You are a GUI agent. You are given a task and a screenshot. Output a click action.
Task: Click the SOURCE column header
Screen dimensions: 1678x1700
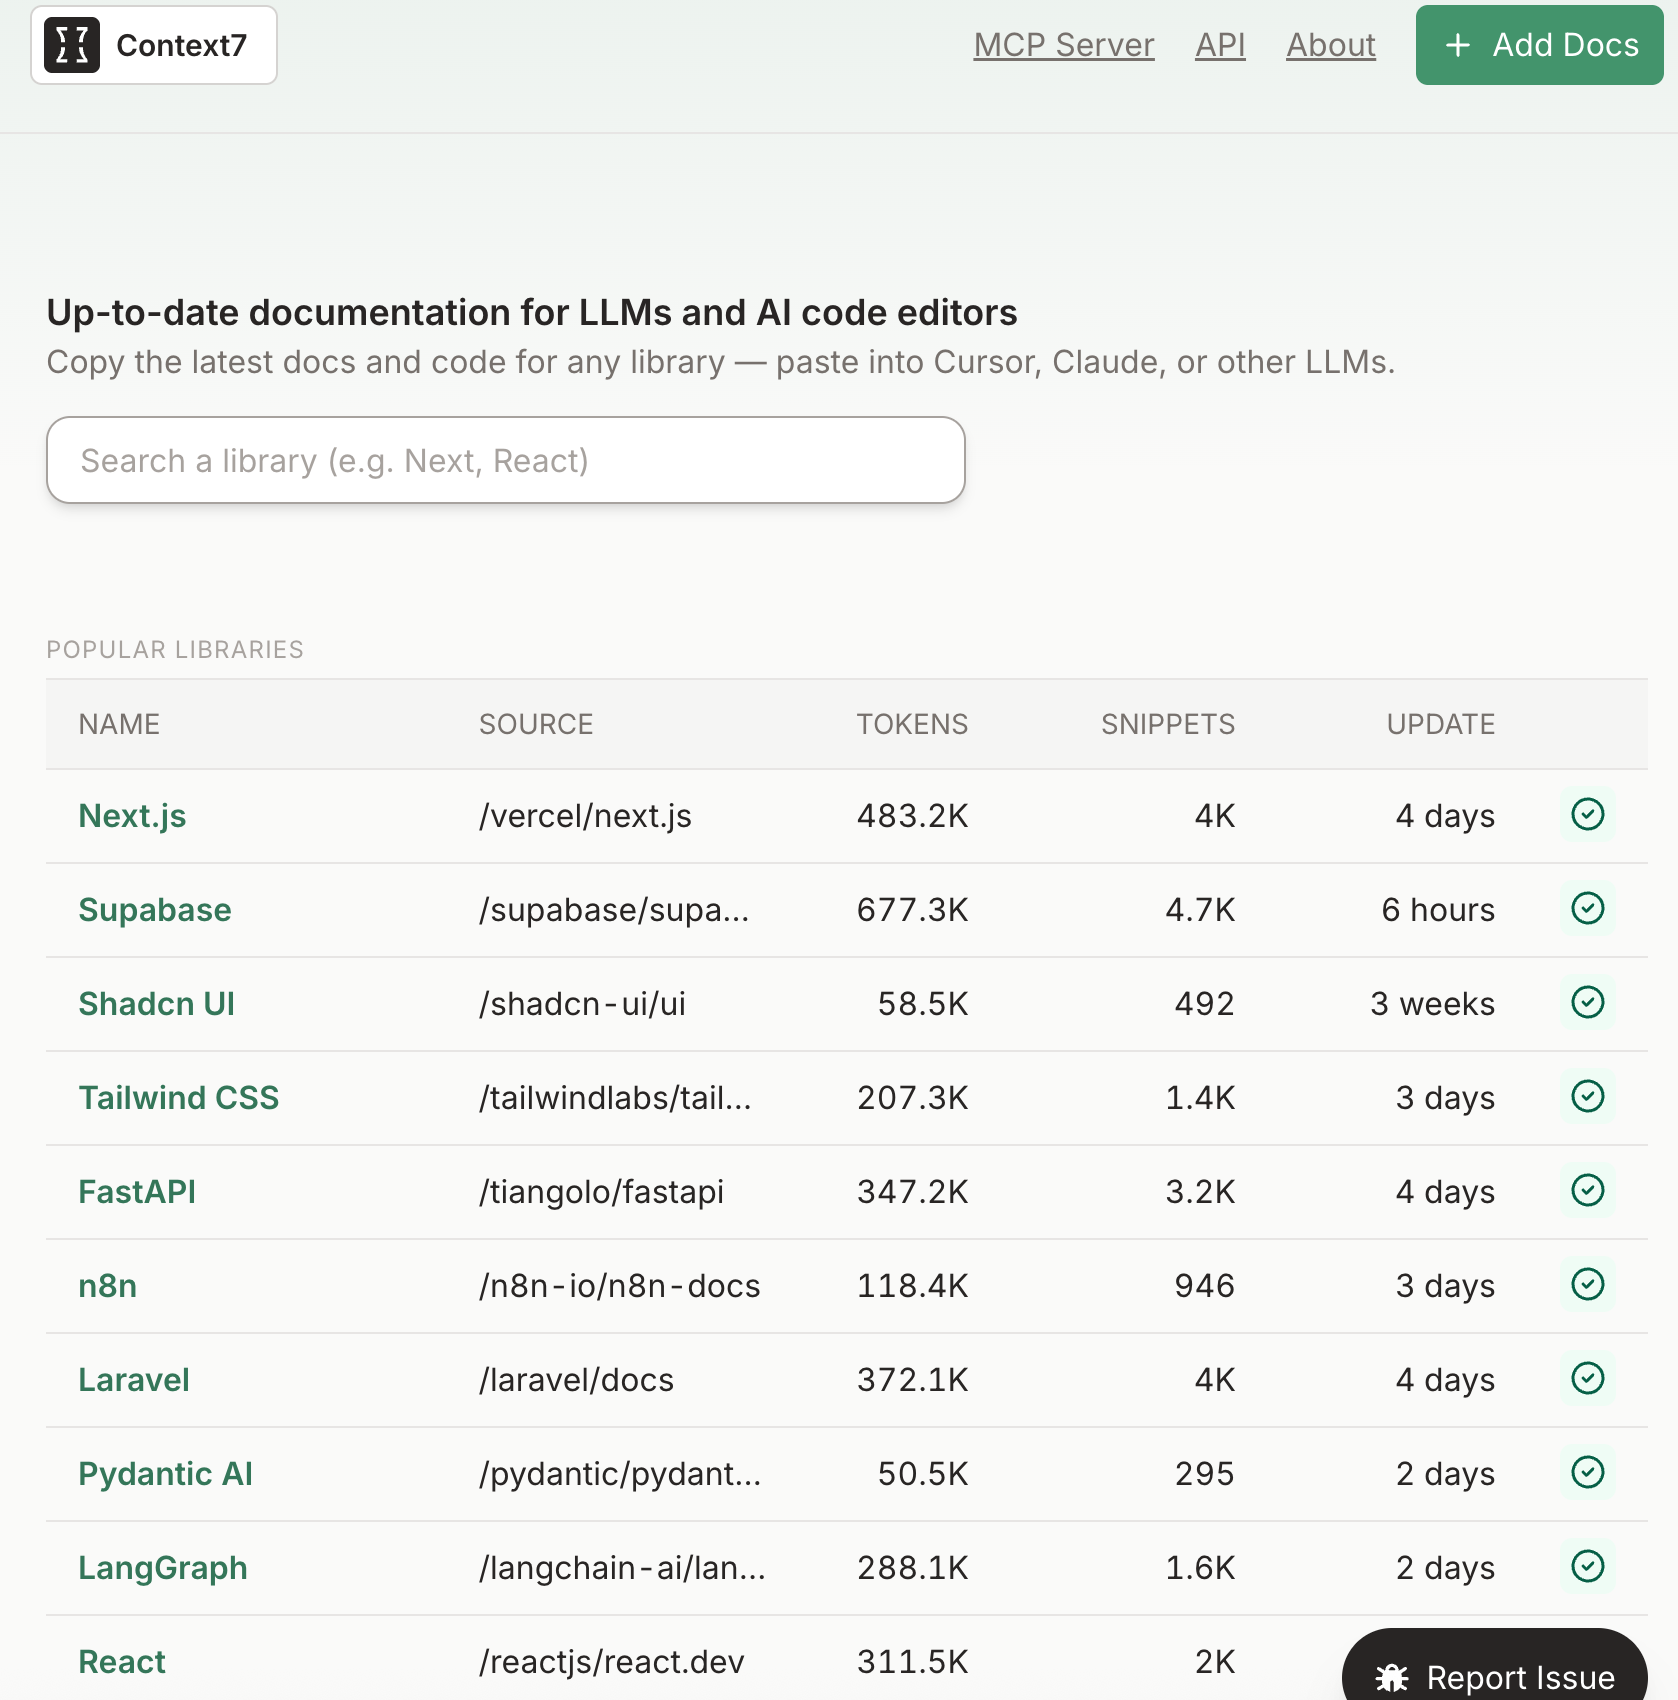(x=536, y=724)
